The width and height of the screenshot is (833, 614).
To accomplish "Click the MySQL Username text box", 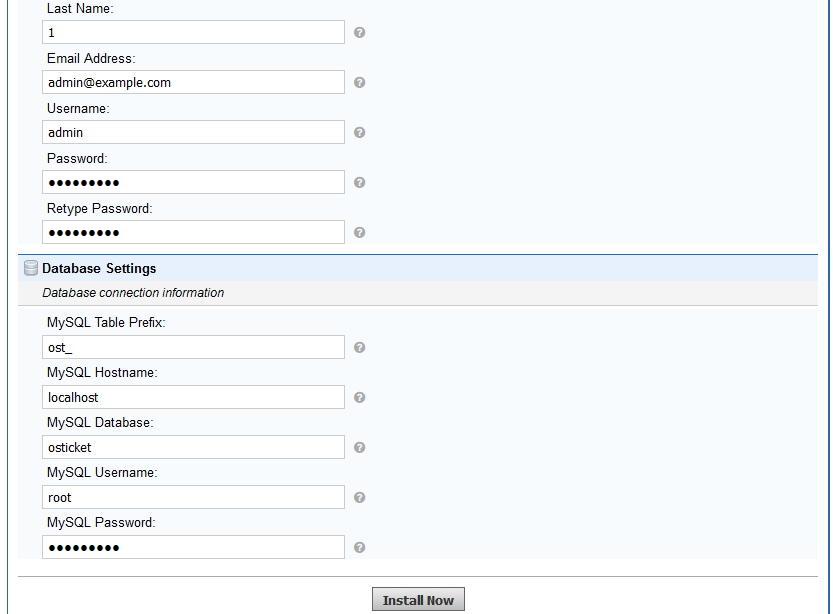I will tap(194, 497).
